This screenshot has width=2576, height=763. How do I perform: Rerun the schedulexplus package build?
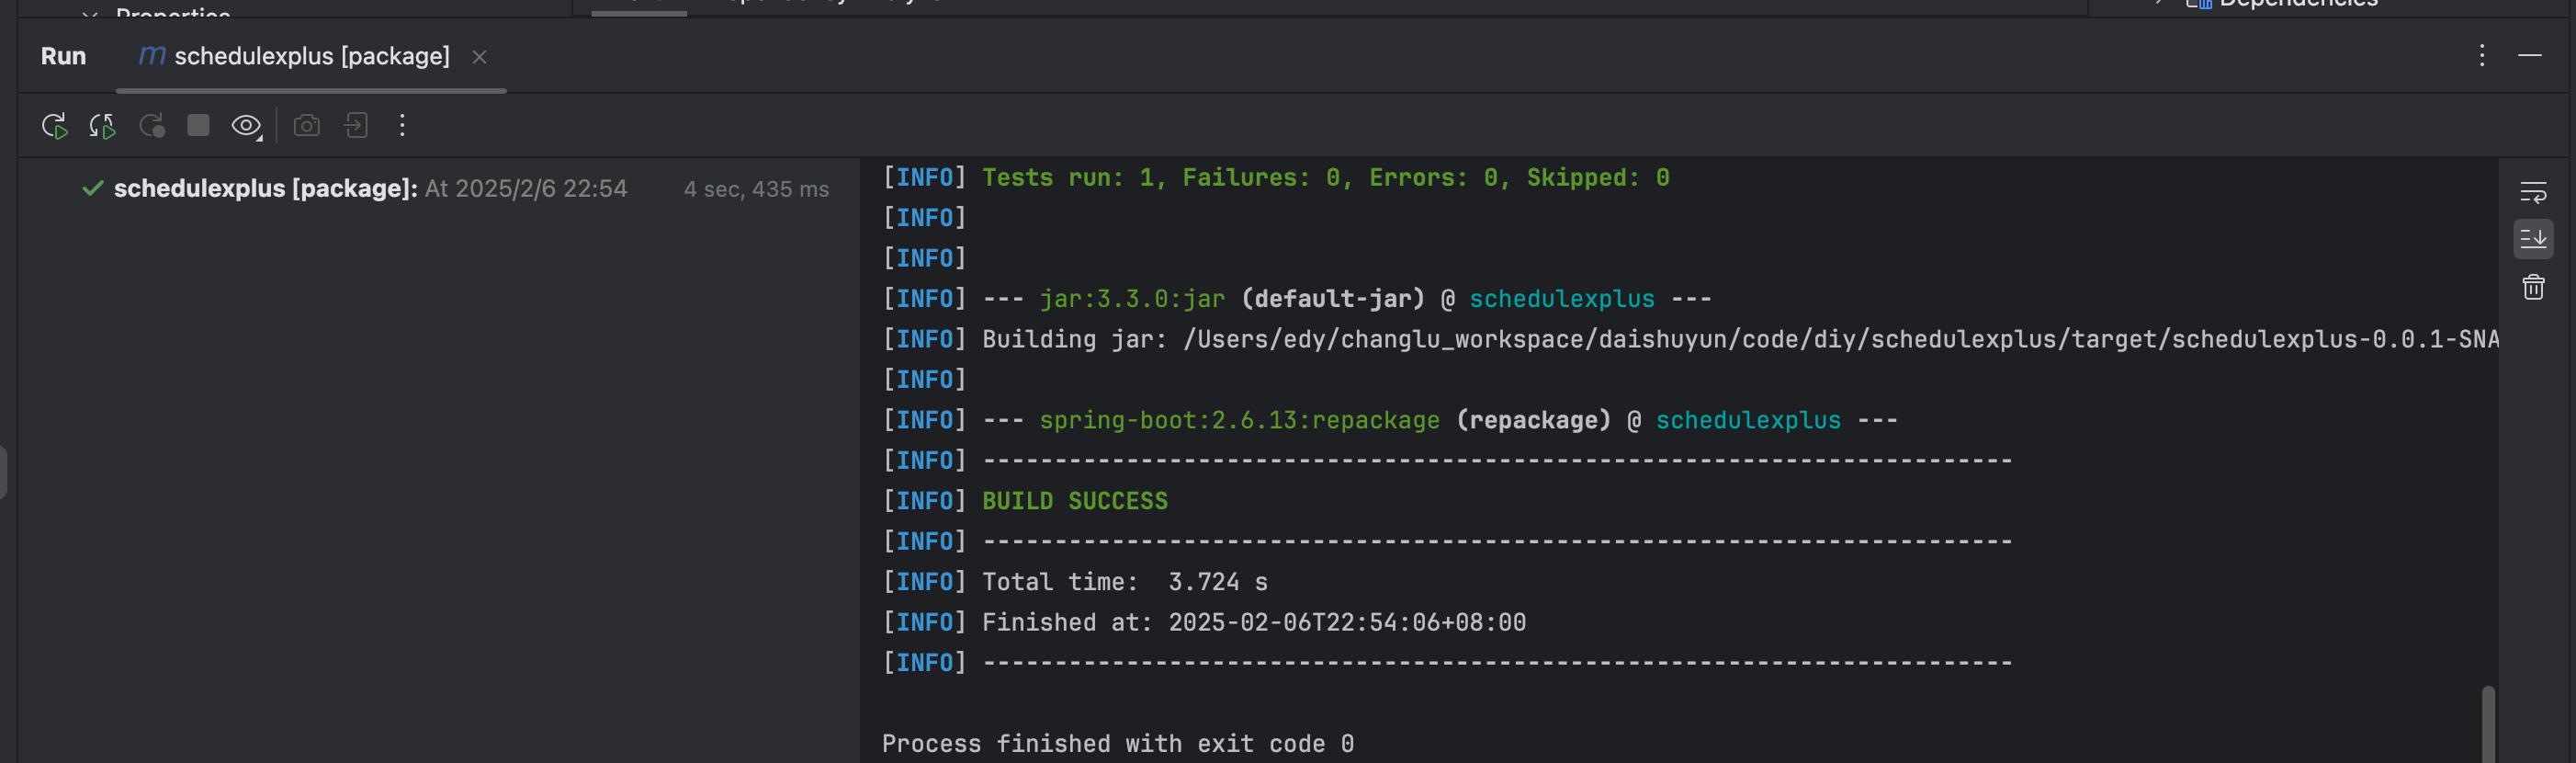pos(54,126)
